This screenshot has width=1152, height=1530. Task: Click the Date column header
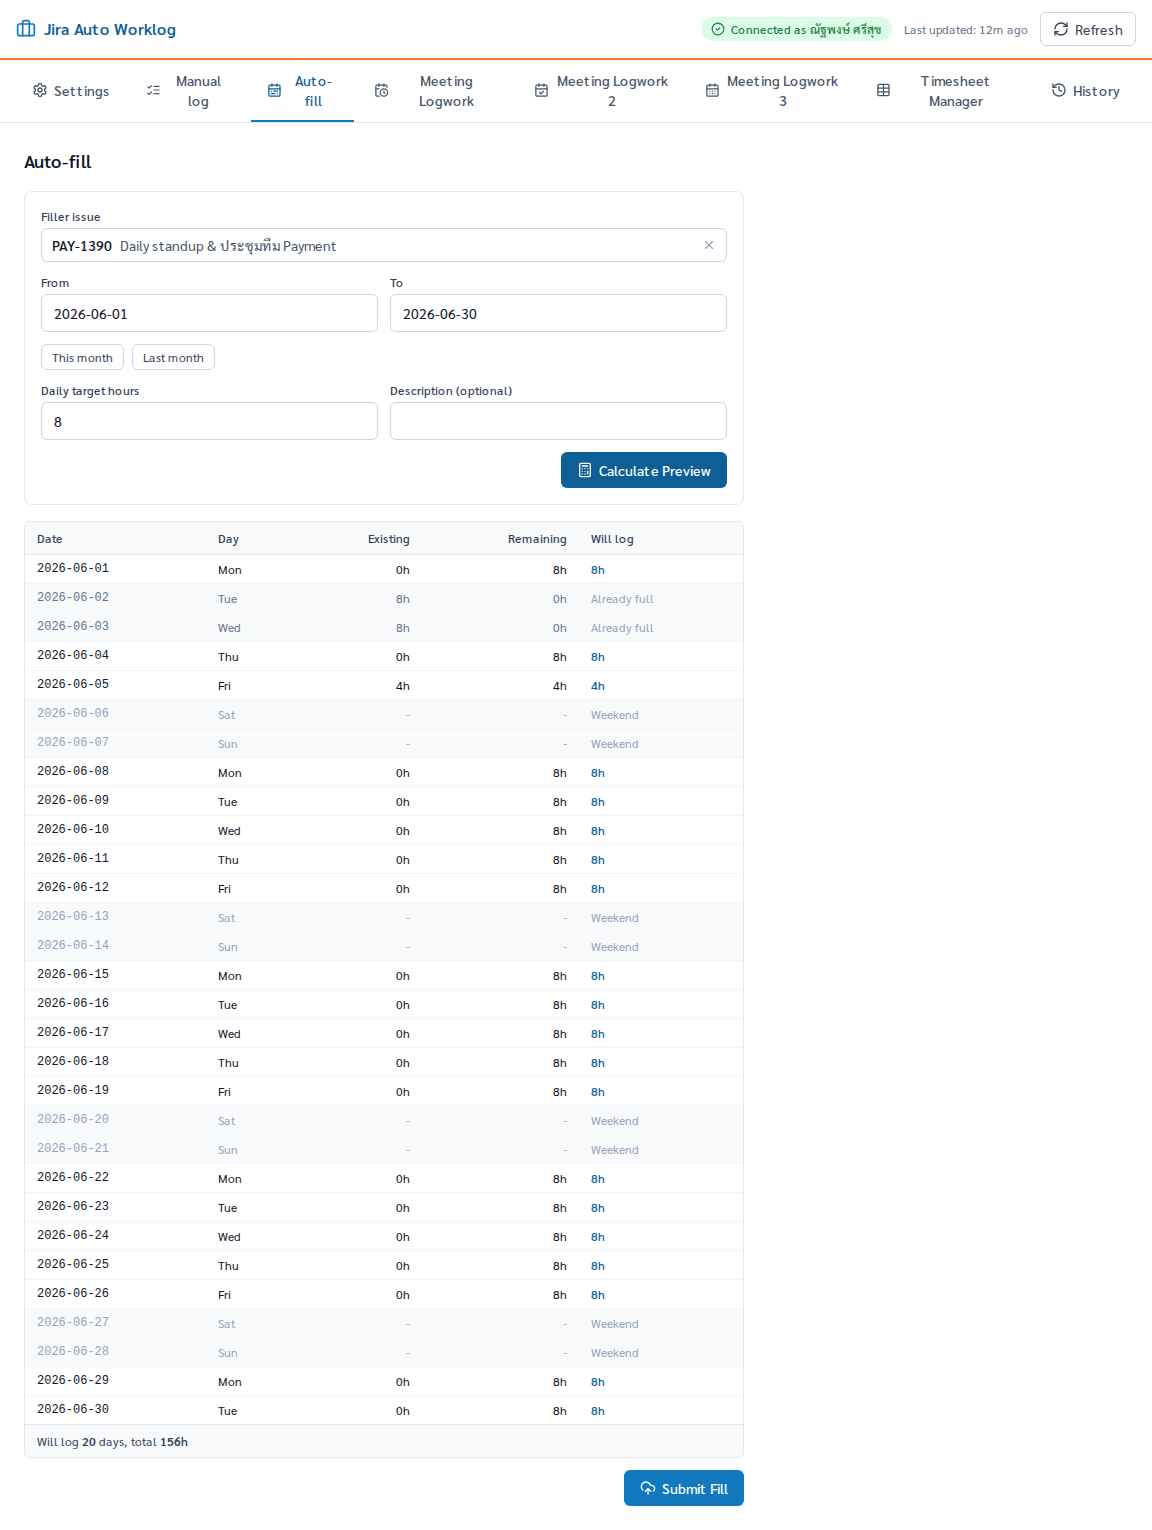(x=50, y=539)
